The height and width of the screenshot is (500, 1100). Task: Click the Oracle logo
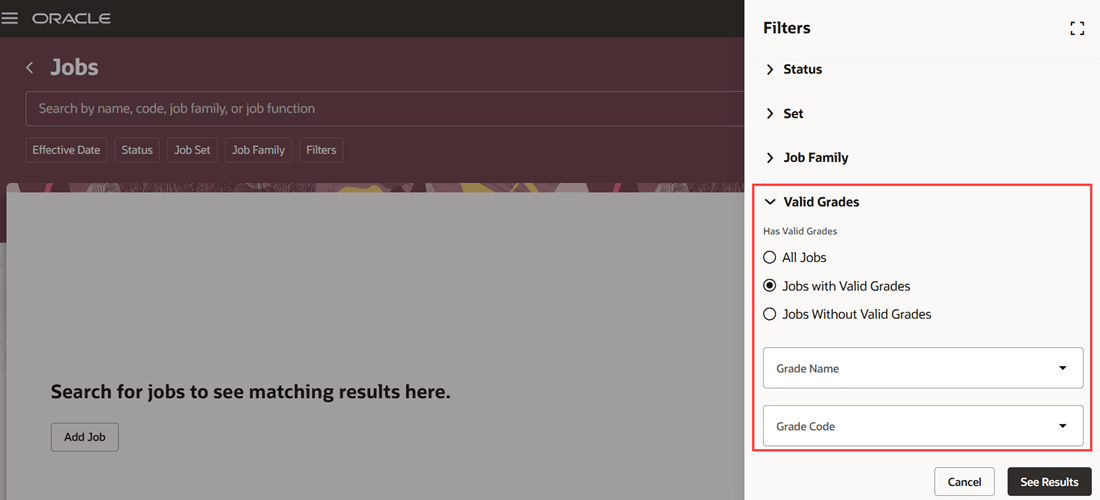pyautogui.click(x=71, y=18)
